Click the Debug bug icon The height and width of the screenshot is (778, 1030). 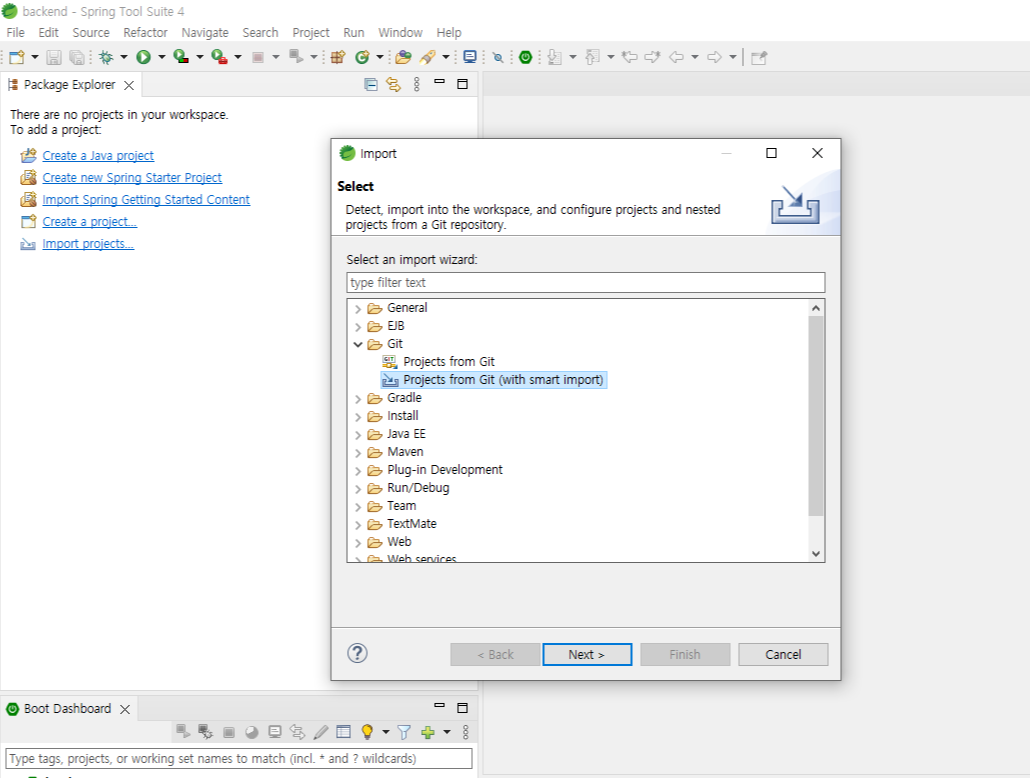pos(106,57)
